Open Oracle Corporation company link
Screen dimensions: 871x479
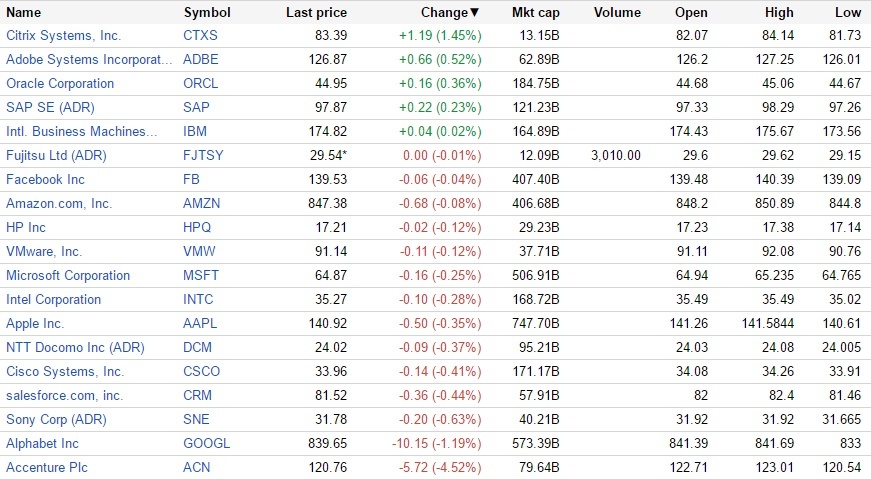pos(60,83)
